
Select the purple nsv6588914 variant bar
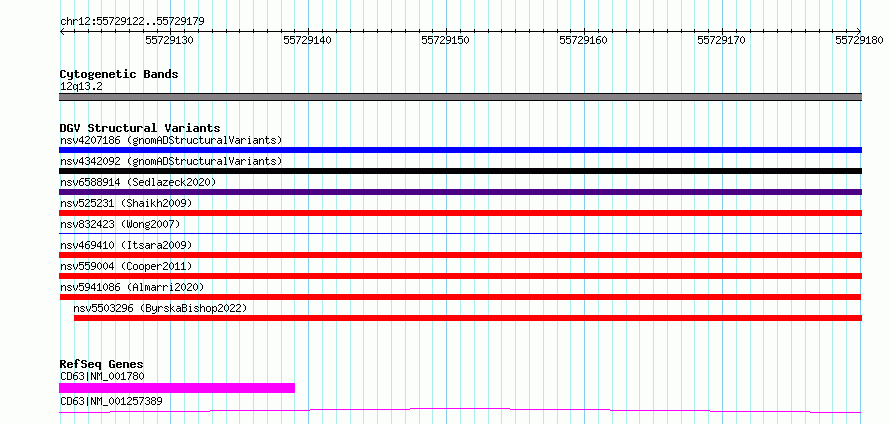point(460,192)
